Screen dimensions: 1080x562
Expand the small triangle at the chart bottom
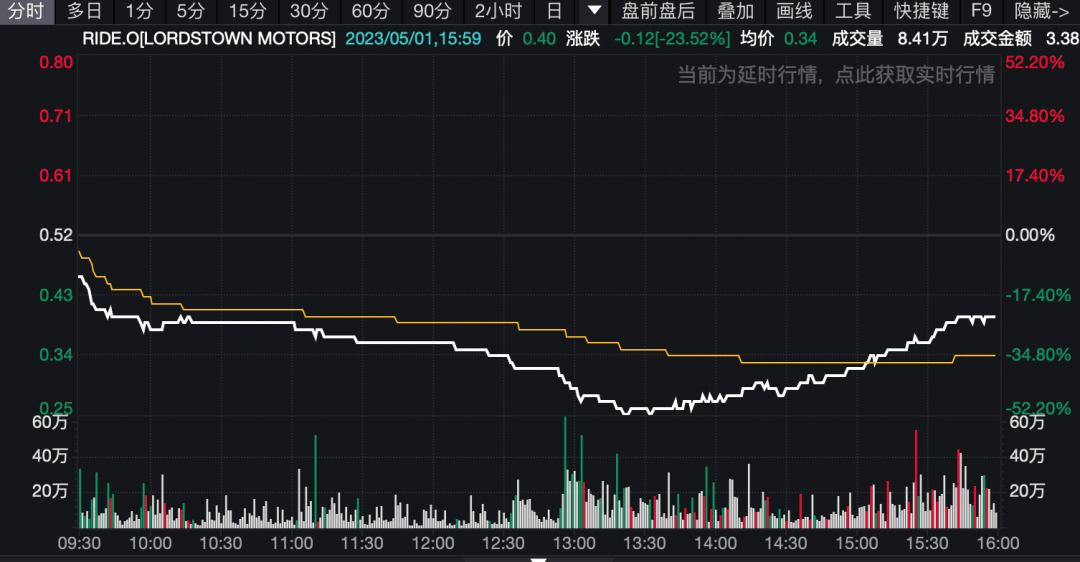[x=539, y=560]
